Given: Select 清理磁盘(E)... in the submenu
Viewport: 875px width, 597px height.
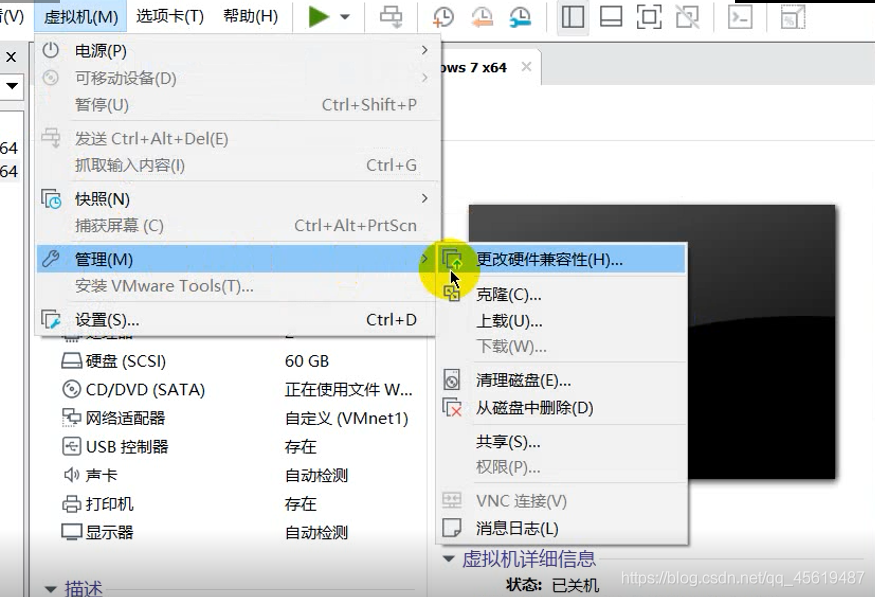Looking at the screenshot, I should [x=562, y=381].
